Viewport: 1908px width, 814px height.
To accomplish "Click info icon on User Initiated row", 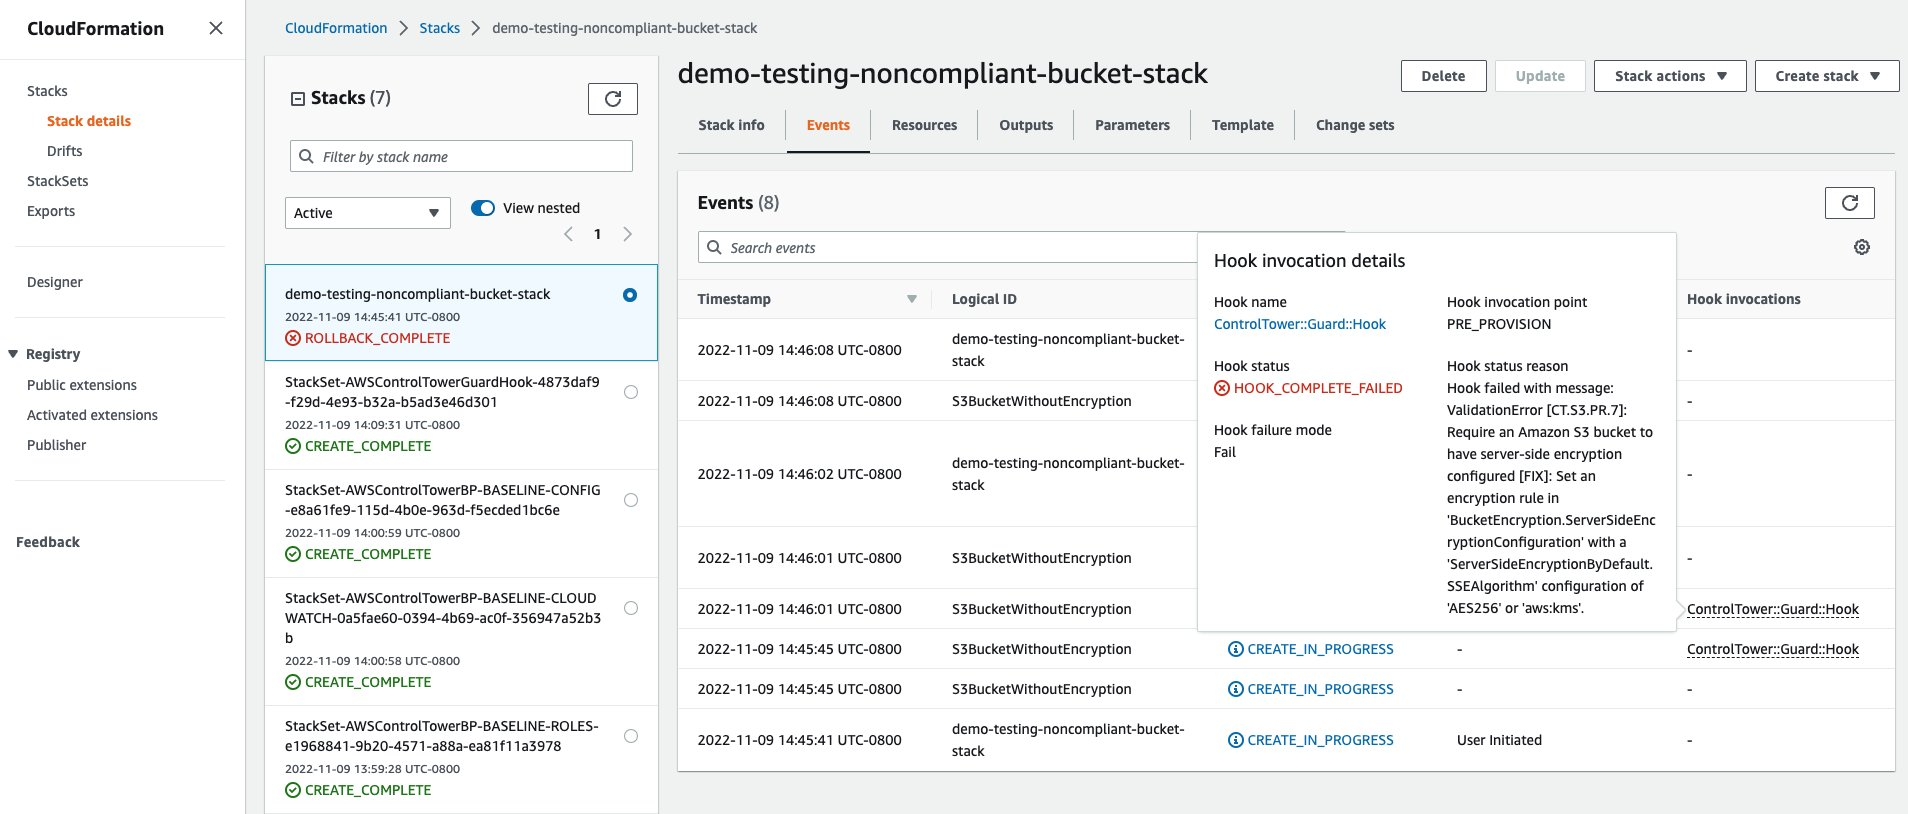I will pyautogui.click(x=1235, y=740).
